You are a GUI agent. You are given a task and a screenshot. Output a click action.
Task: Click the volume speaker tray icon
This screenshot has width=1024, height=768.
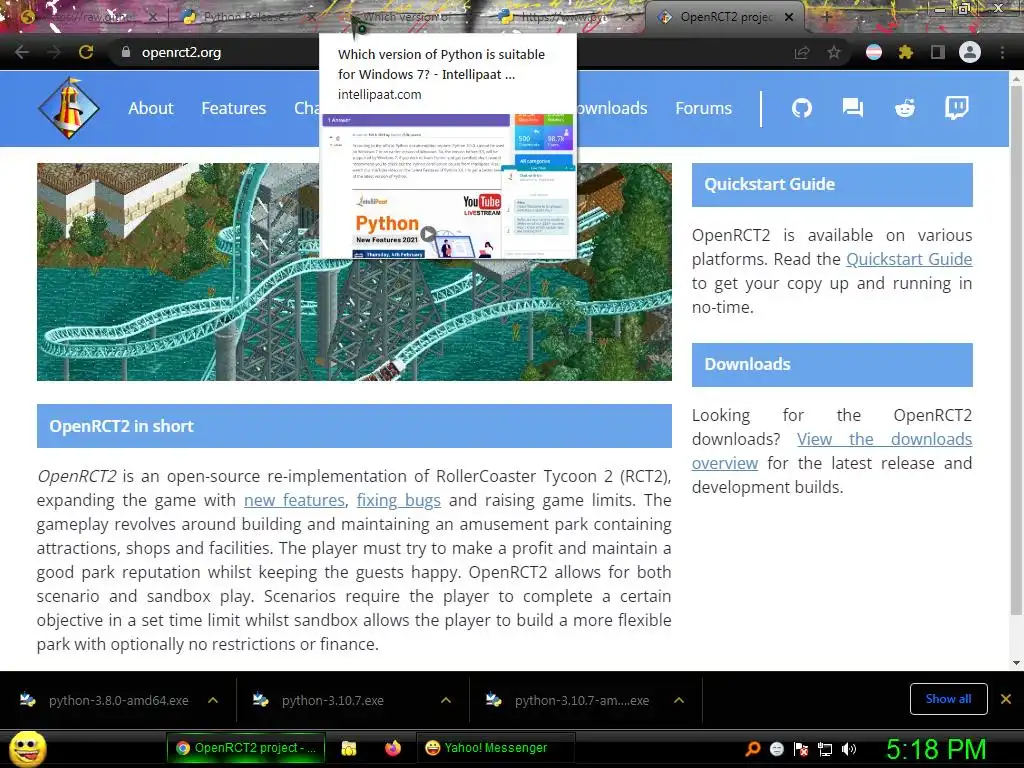(x=849, y=749)
